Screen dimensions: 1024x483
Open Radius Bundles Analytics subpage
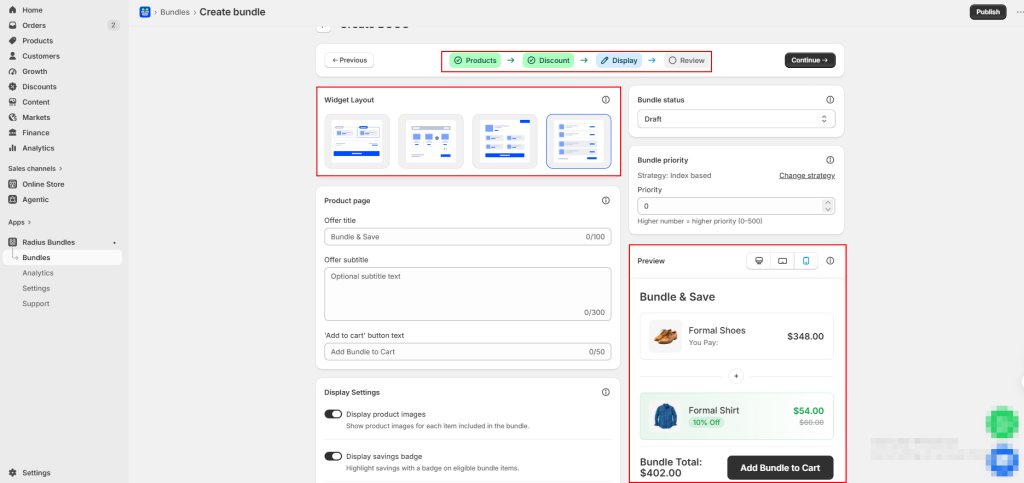[x=38, y=273]
